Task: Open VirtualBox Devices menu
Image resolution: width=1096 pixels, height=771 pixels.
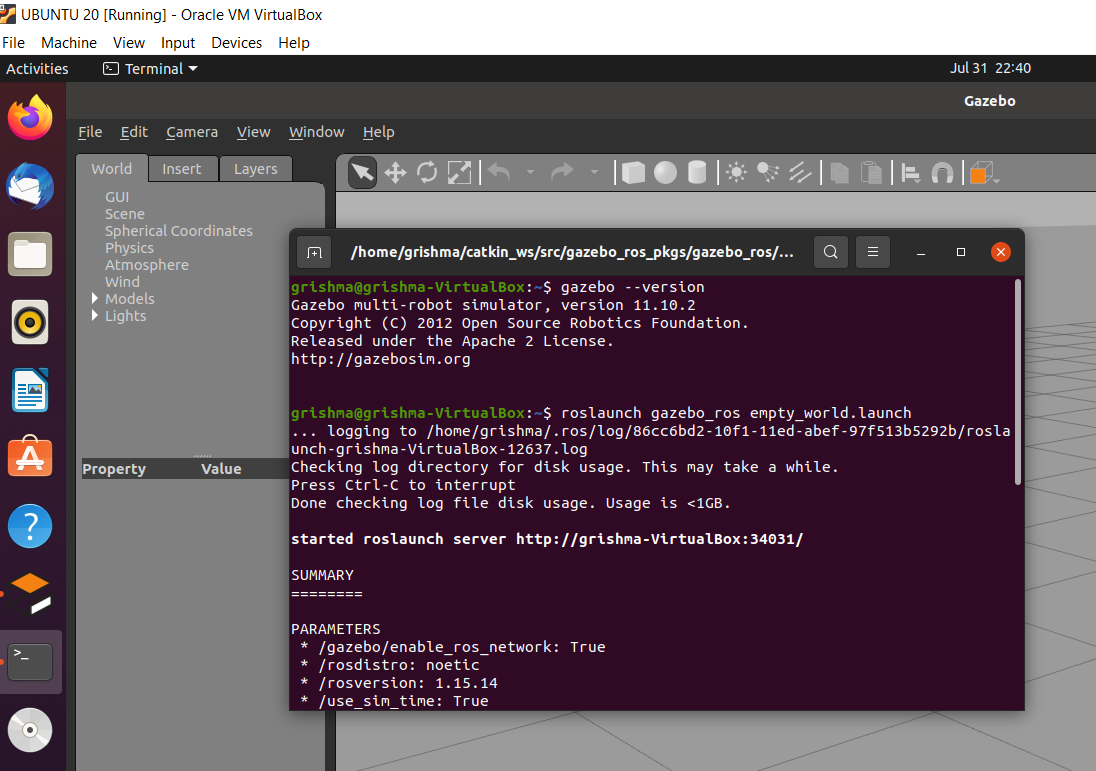Action: [236, 43]
